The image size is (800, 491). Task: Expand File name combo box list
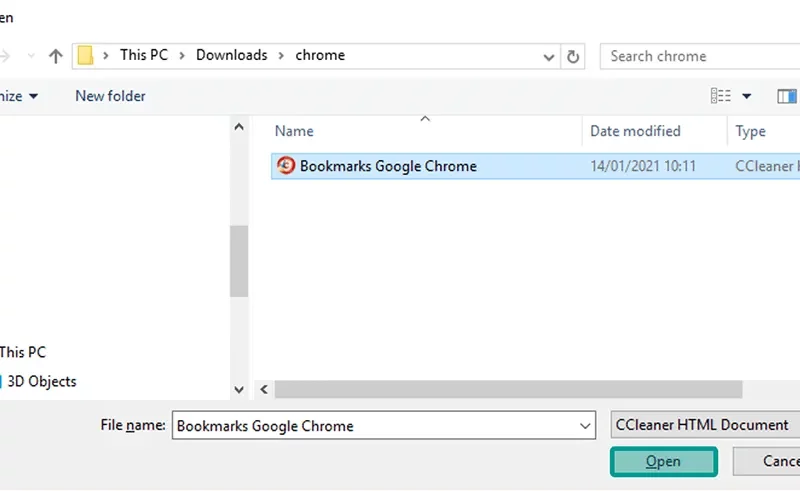pyautogui.click(x=585, y=425)
